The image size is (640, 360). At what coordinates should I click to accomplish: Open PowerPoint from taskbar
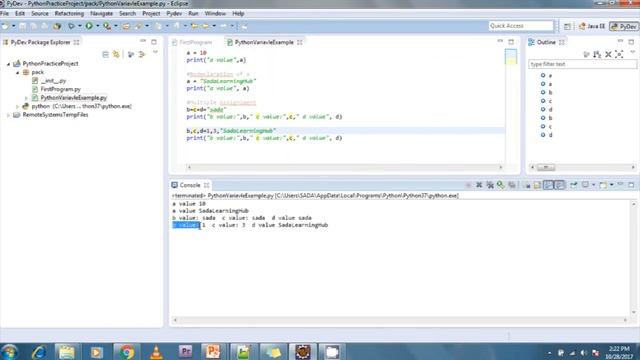[213, 352]
